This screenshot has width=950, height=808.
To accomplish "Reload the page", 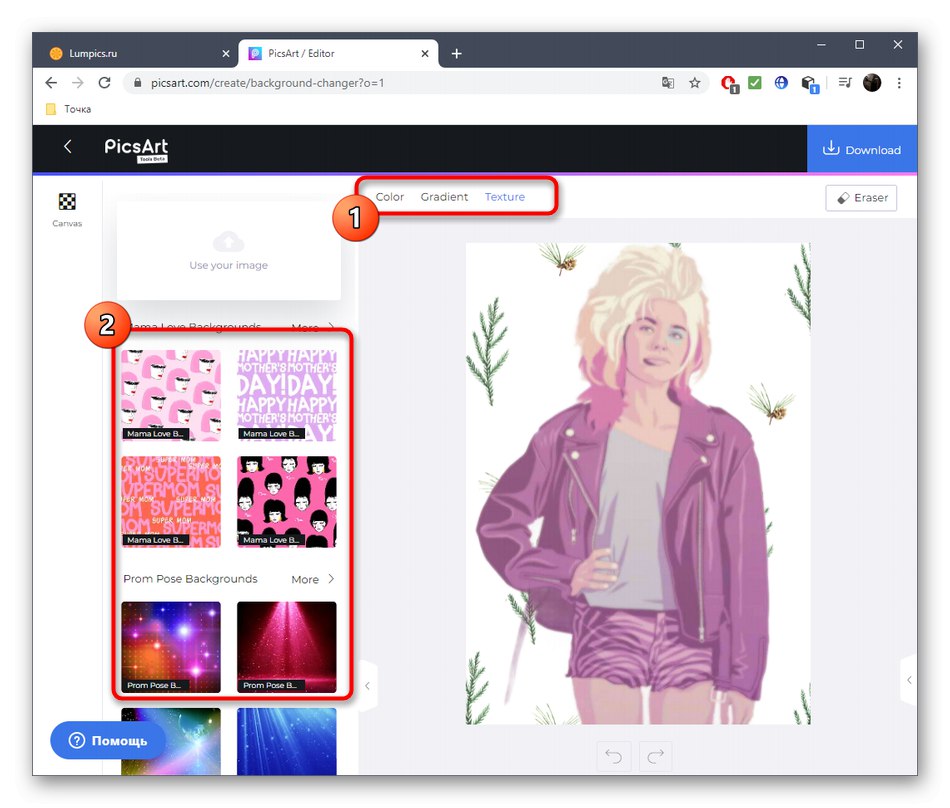I will [104, 83].
